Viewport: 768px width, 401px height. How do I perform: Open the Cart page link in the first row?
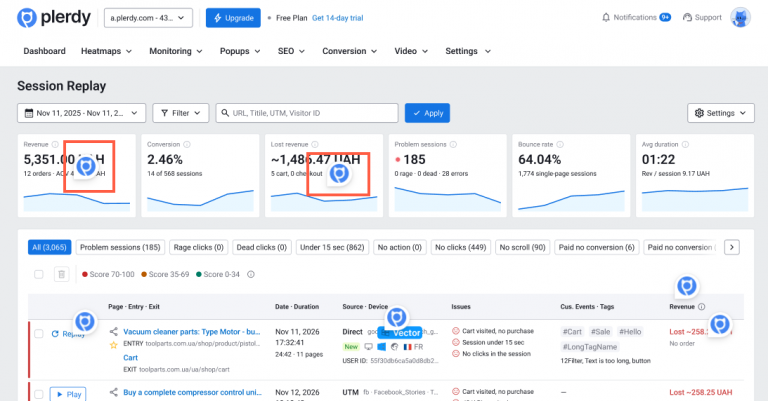(130, 357)
